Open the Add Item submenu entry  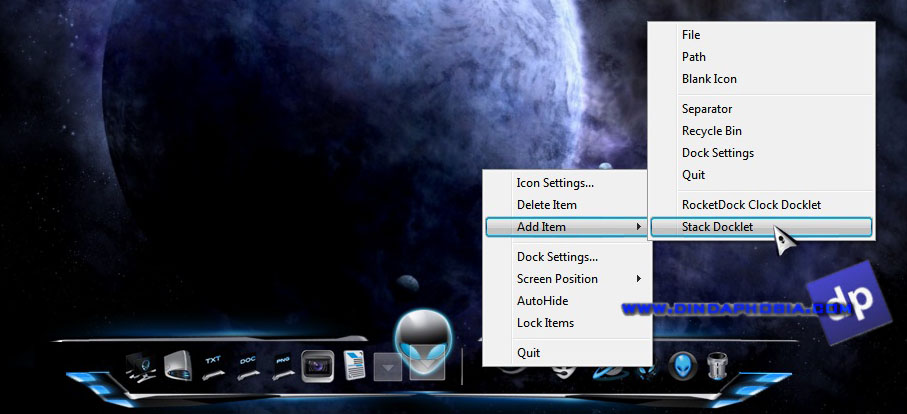point(566,227)
